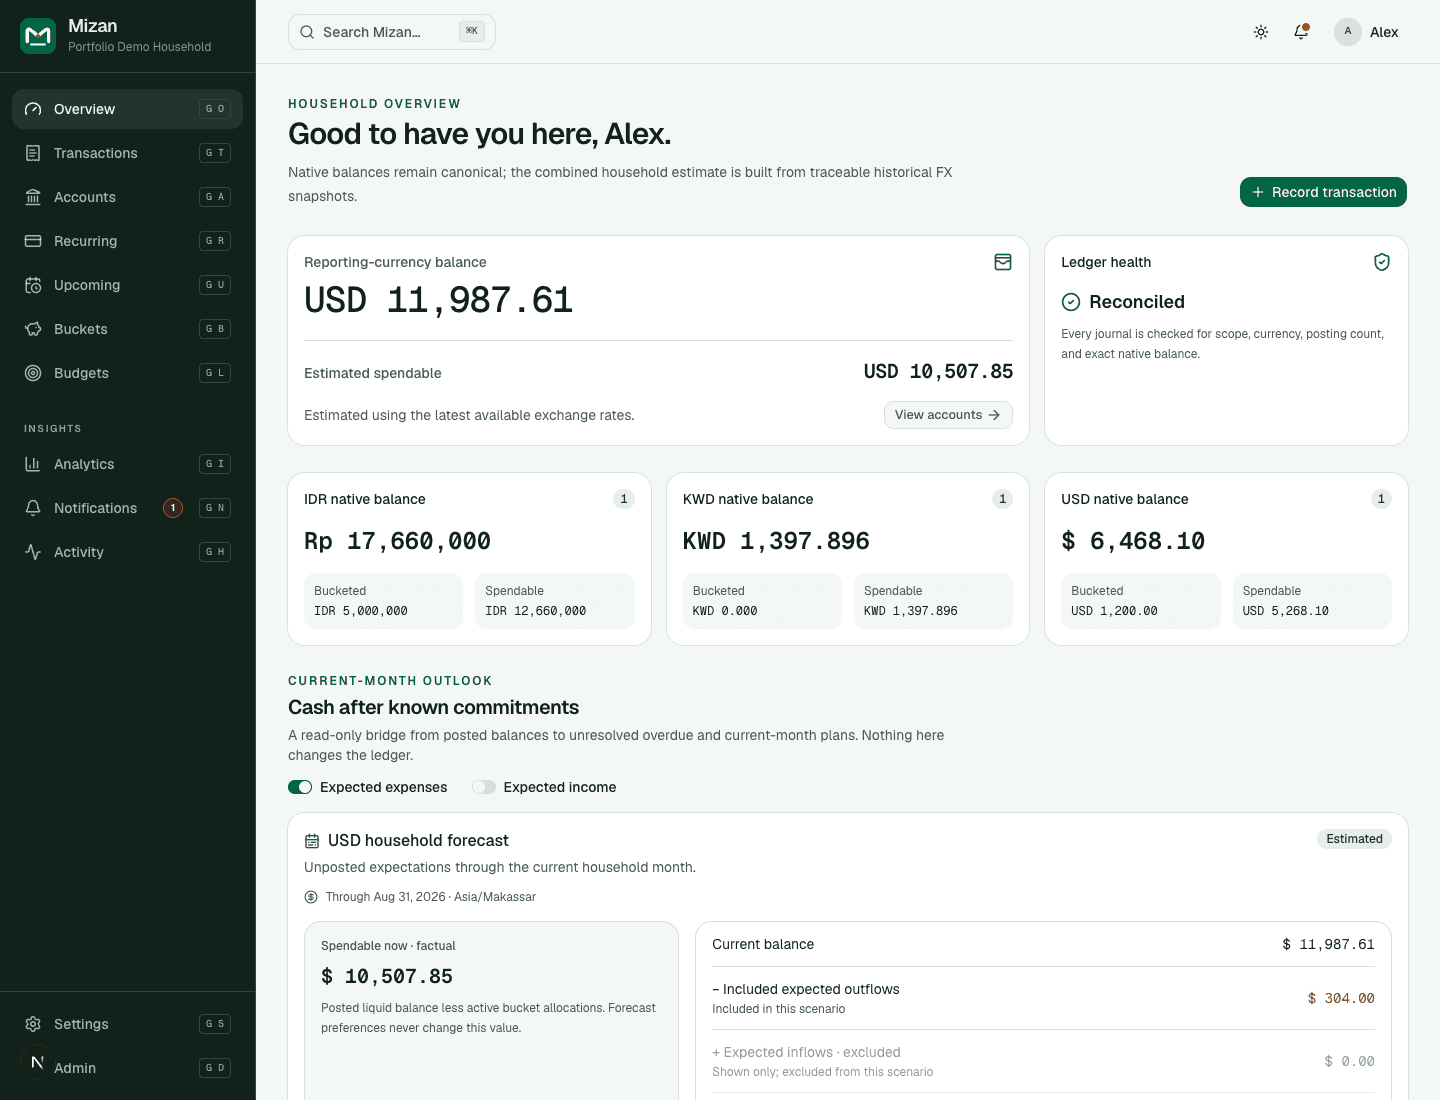Click Bucketed KWD 0.000 tile
1440x1100 pixels.
point(762,601)
